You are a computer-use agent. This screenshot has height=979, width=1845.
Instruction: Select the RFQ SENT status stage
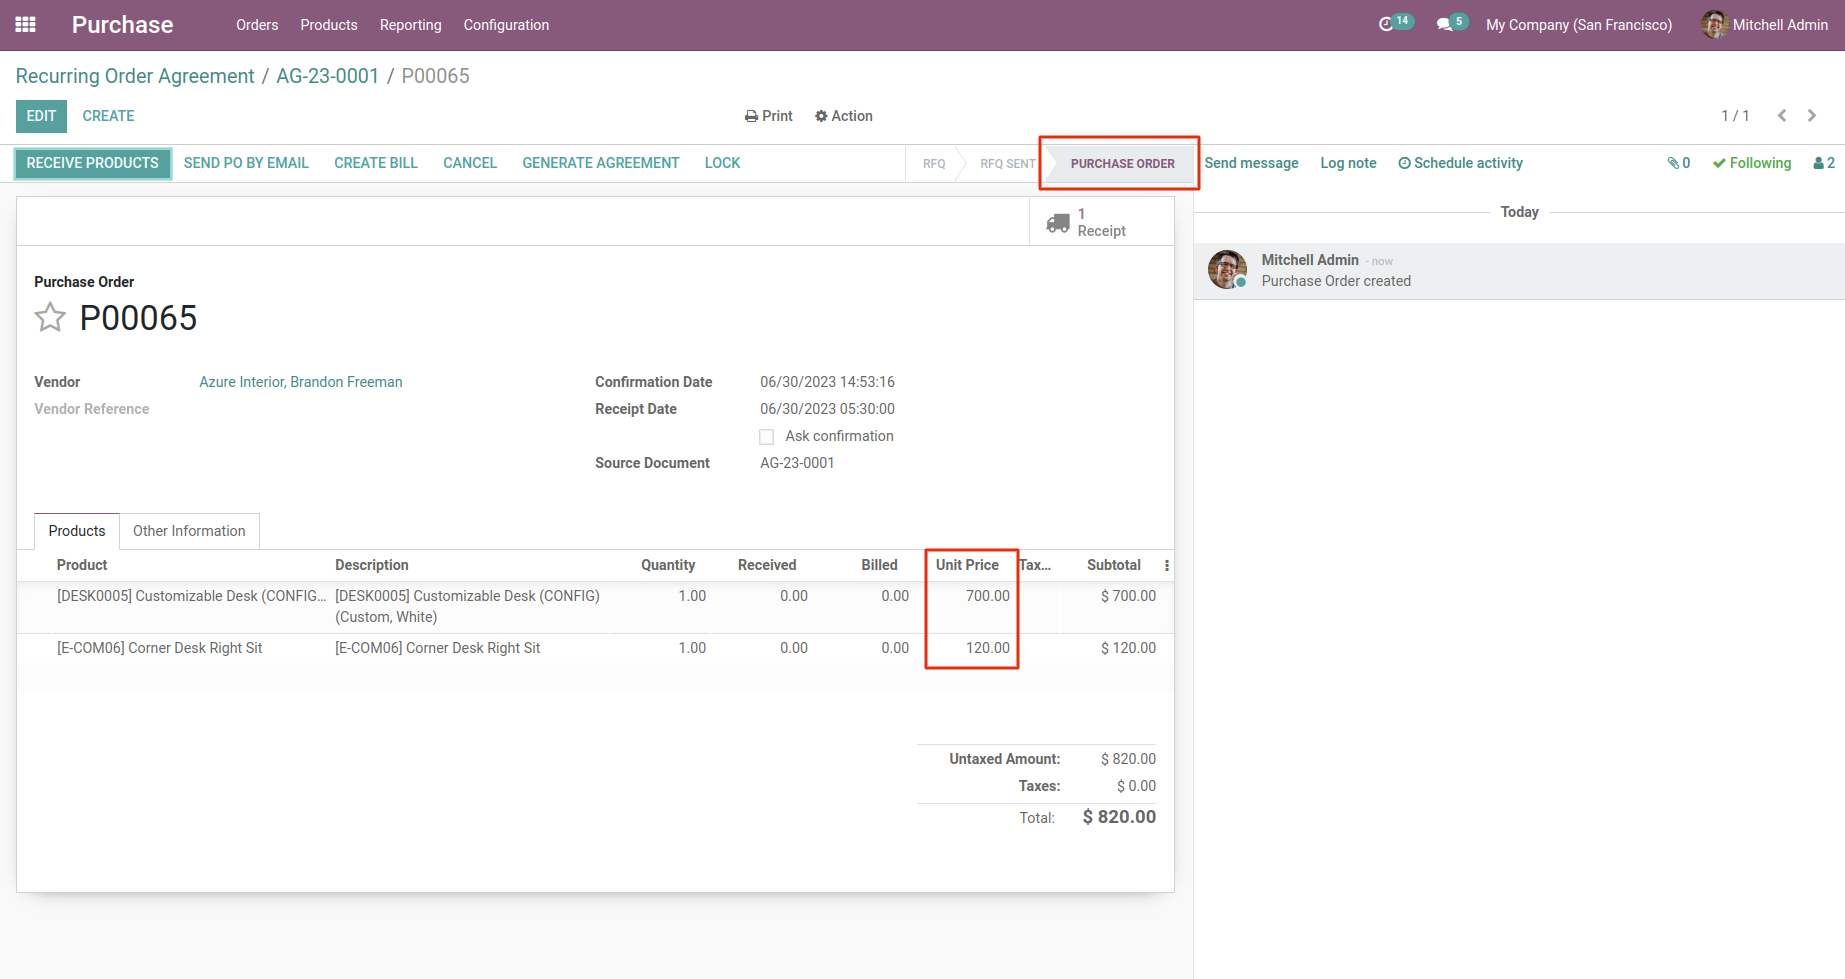(x=1007, y=164)
